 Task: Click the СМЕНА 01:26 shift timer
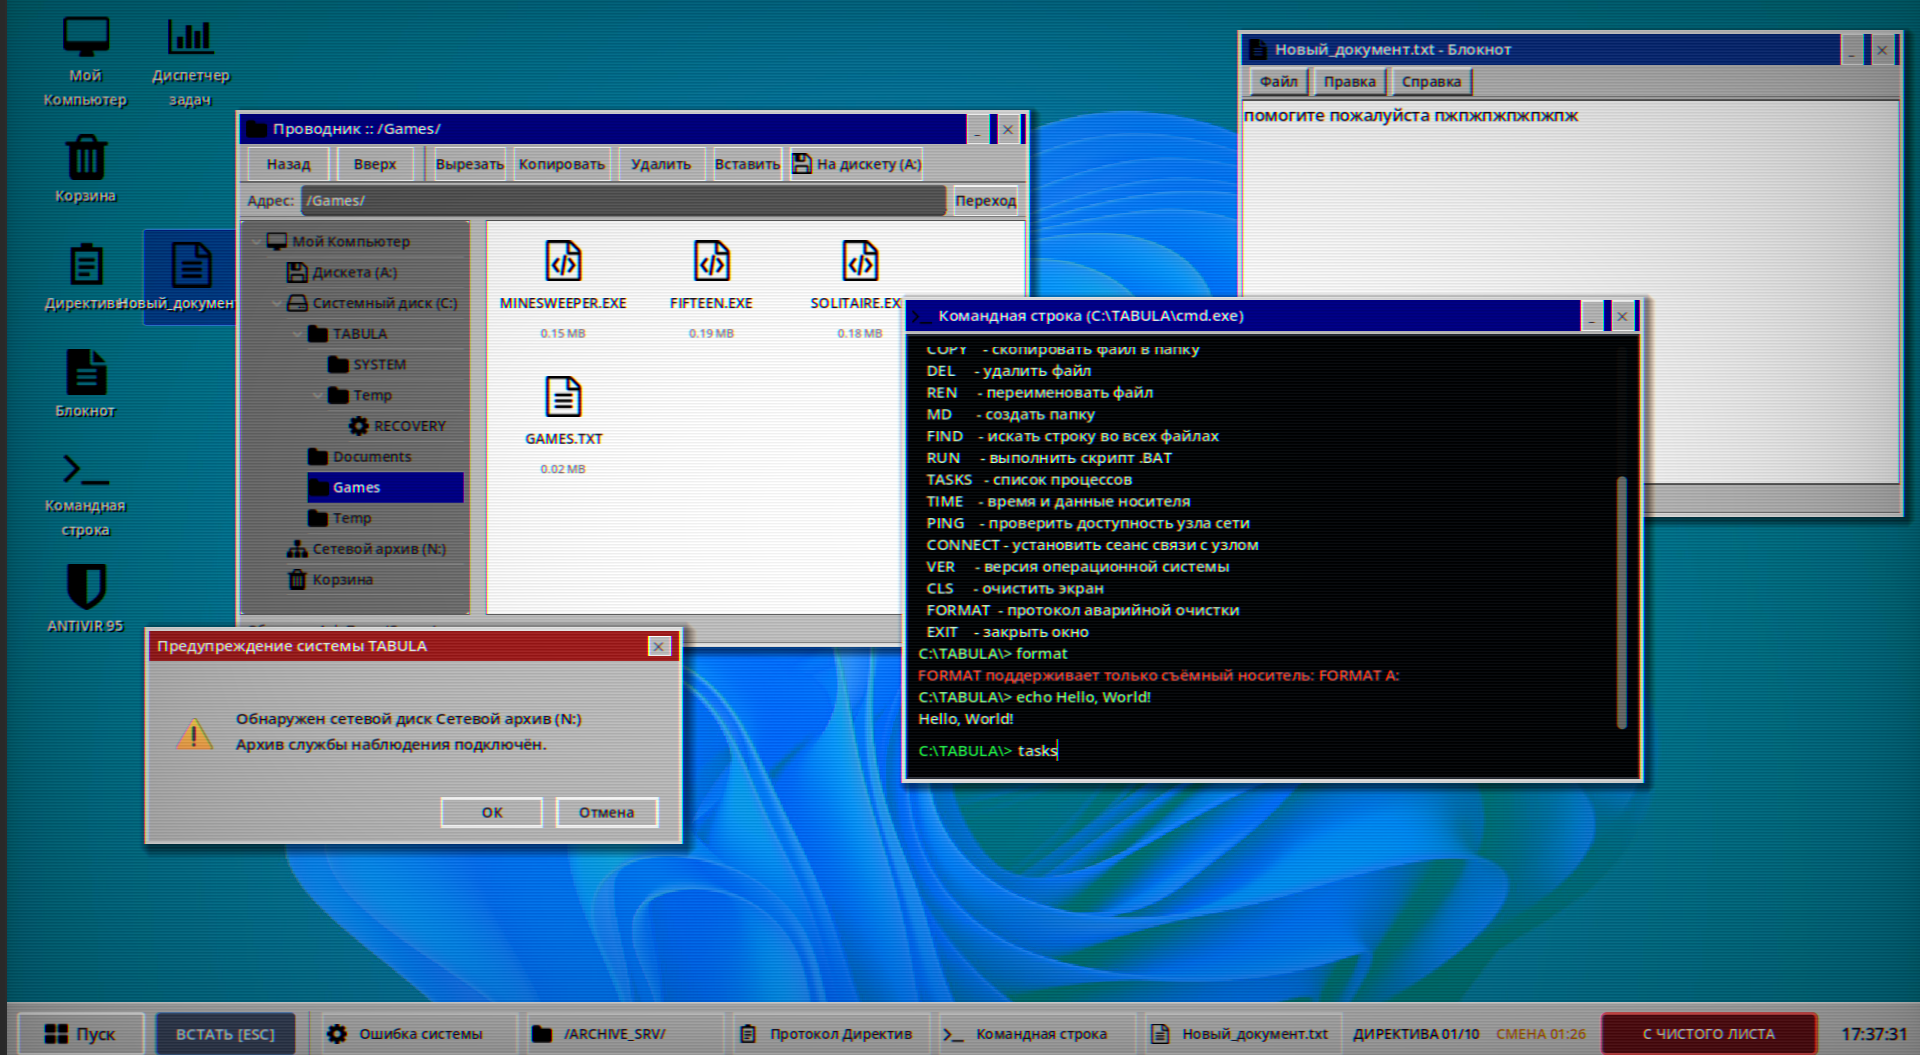[x=1541, y=1034]
